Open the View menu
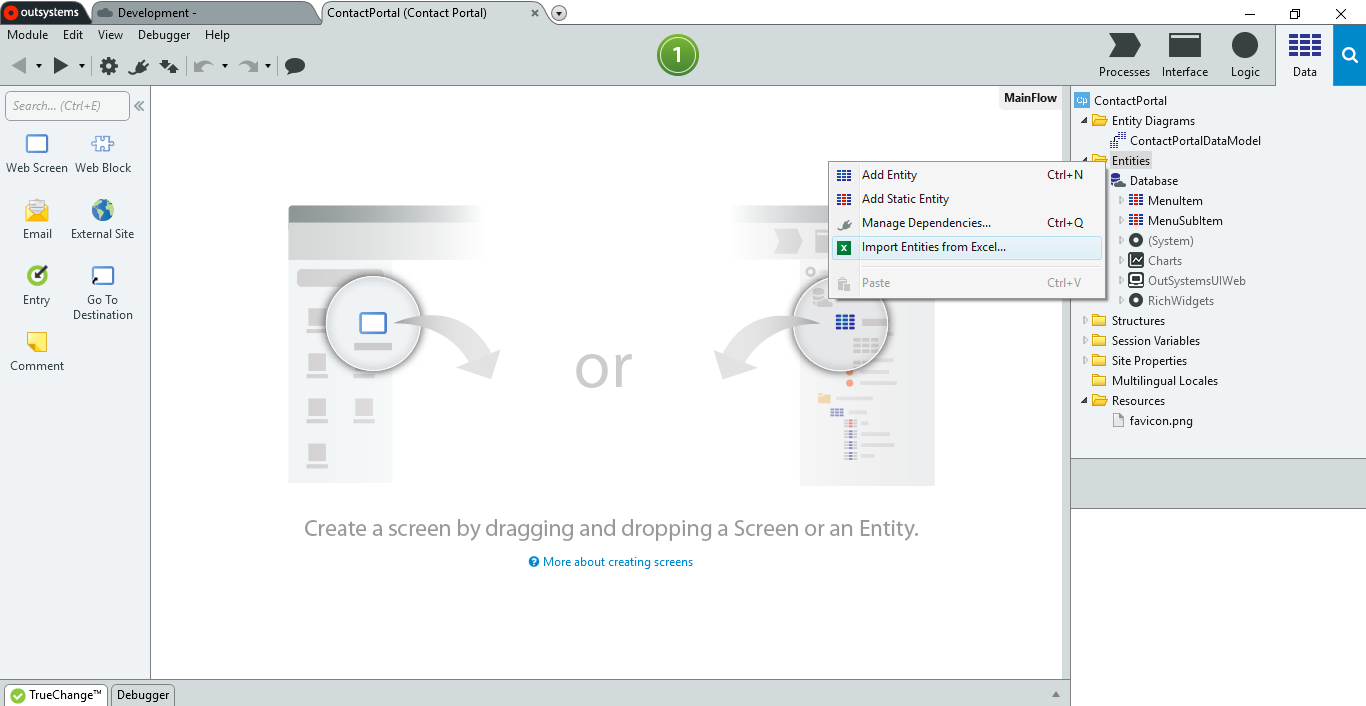The width and height of the screenshot is (1366, 706). tap(110, 35)
